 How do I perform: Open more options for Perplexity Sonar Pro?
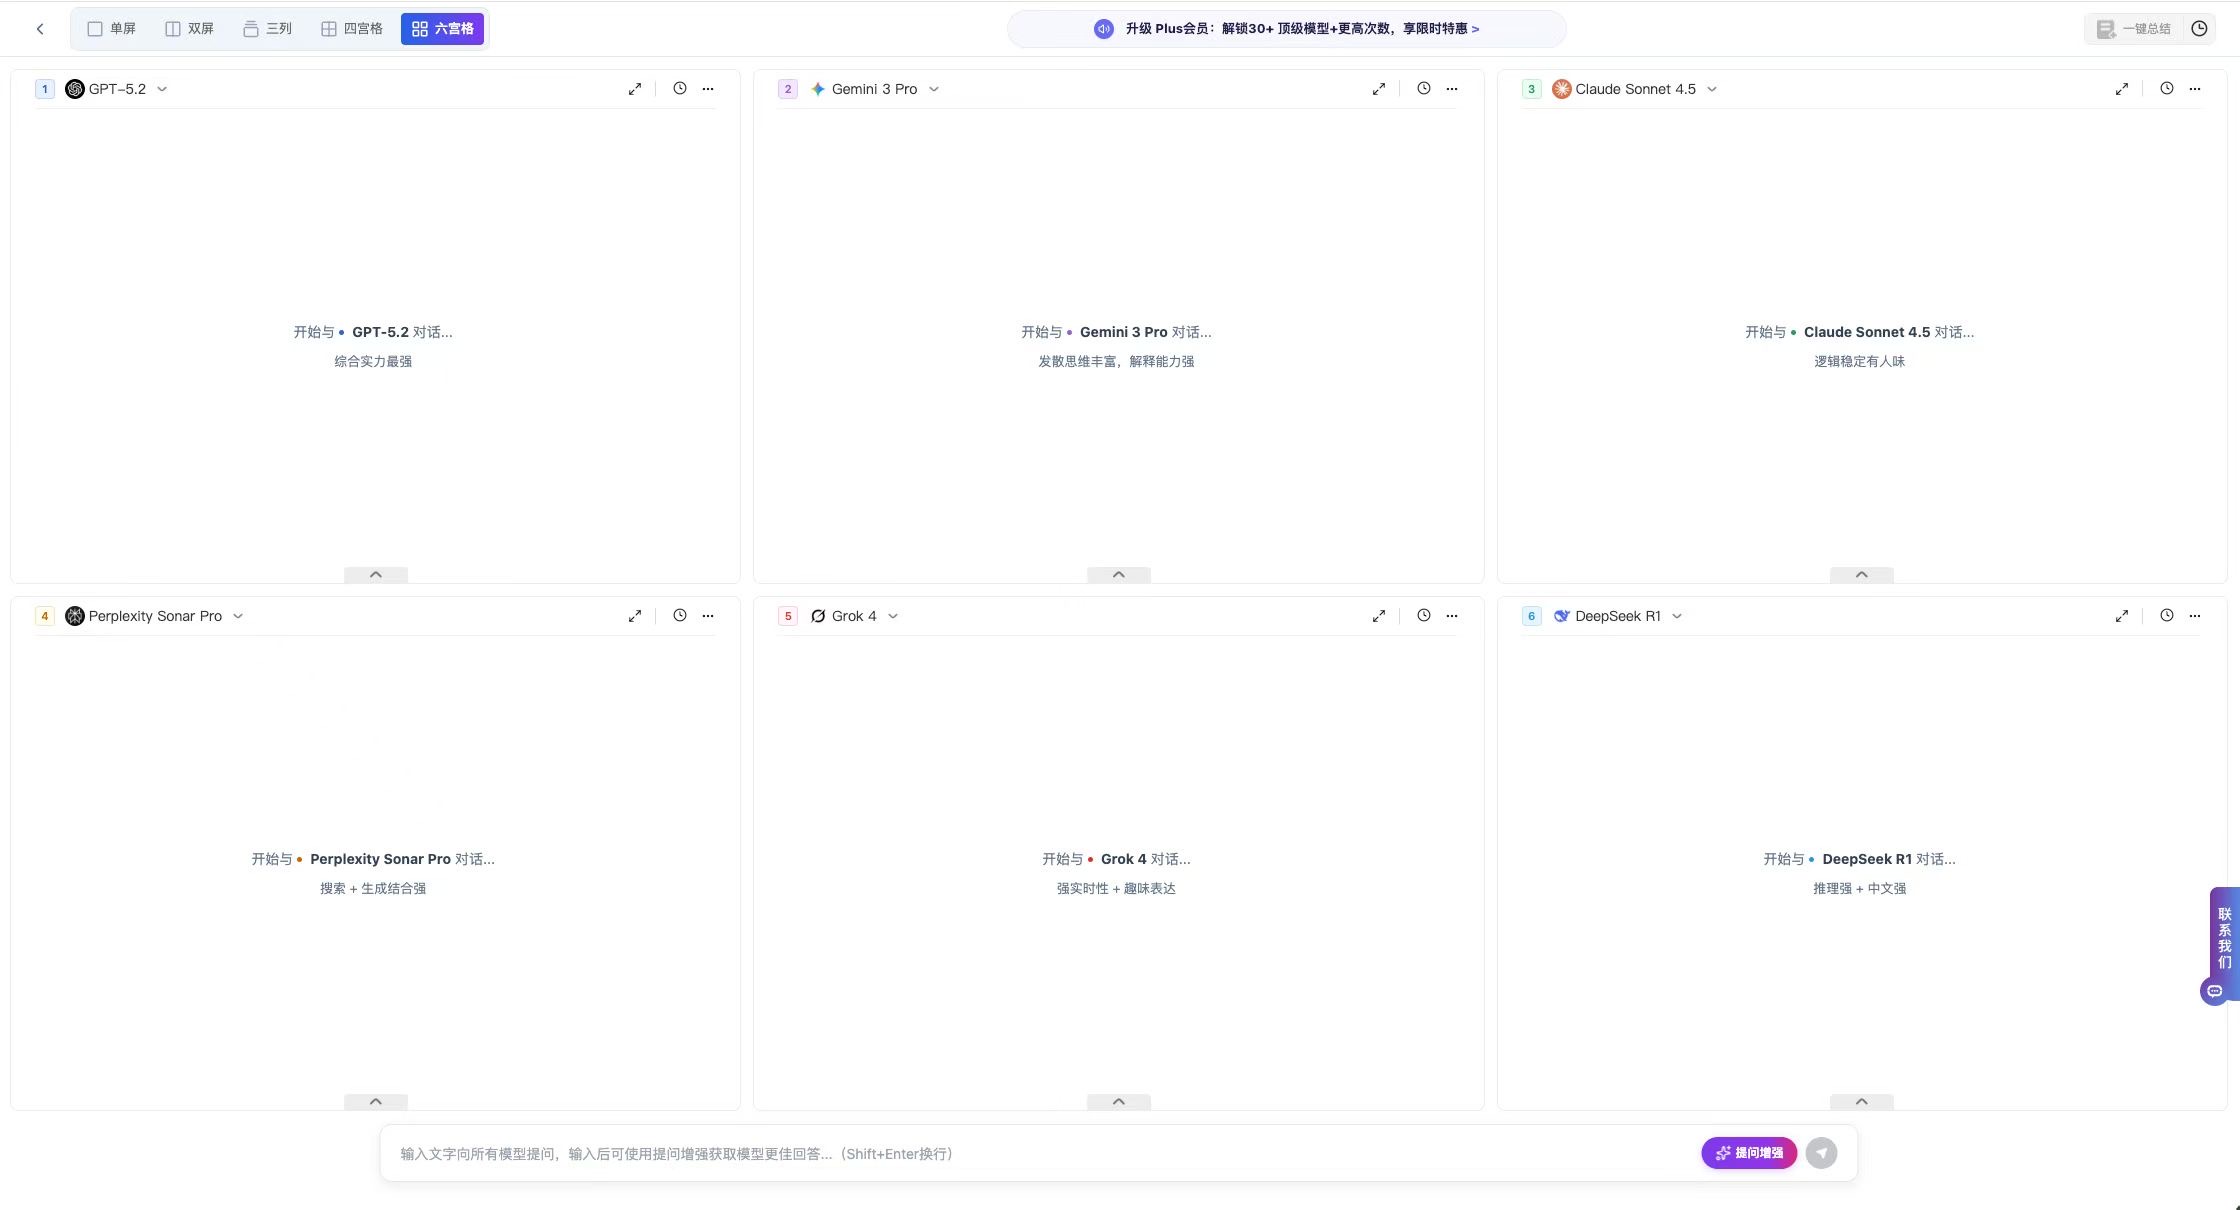(x=708, y=616)
